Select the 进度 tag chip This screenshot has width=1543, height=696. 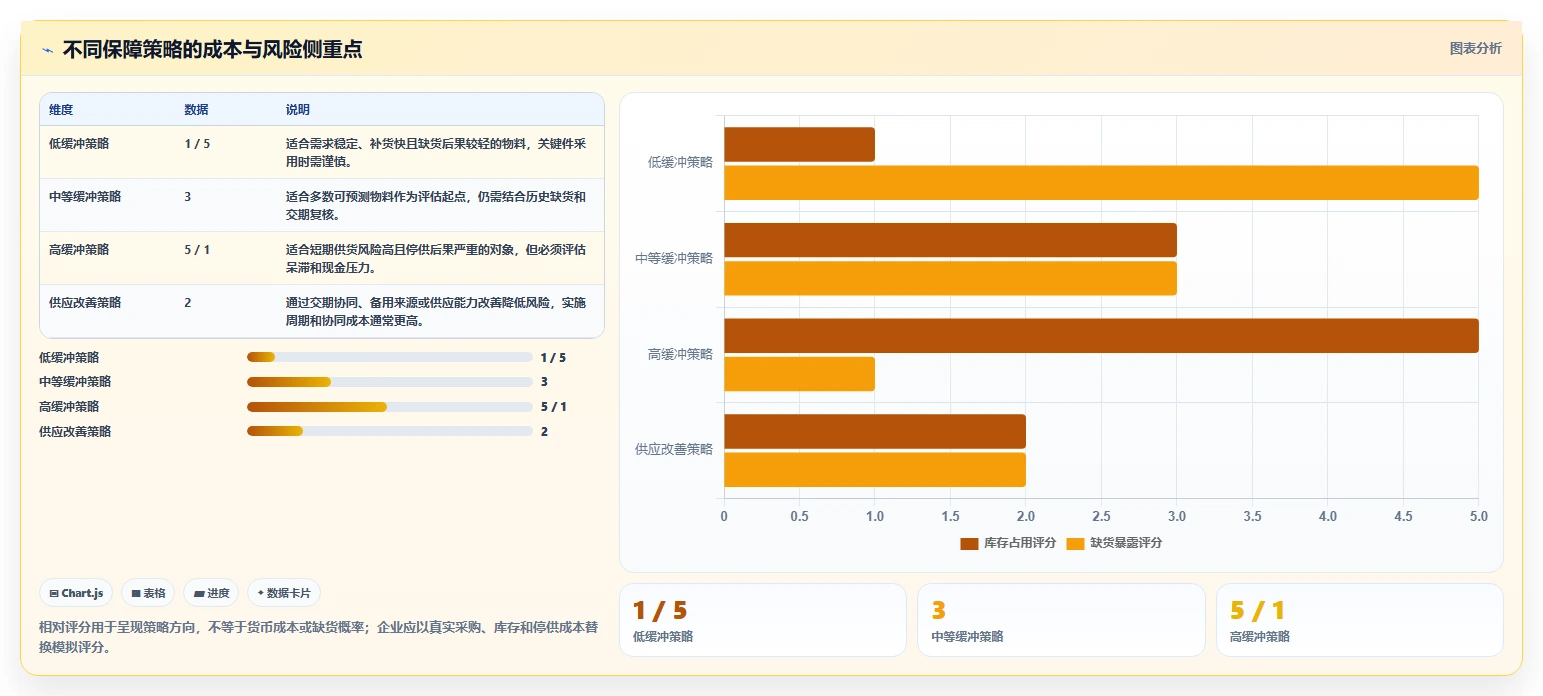(211, 593)
